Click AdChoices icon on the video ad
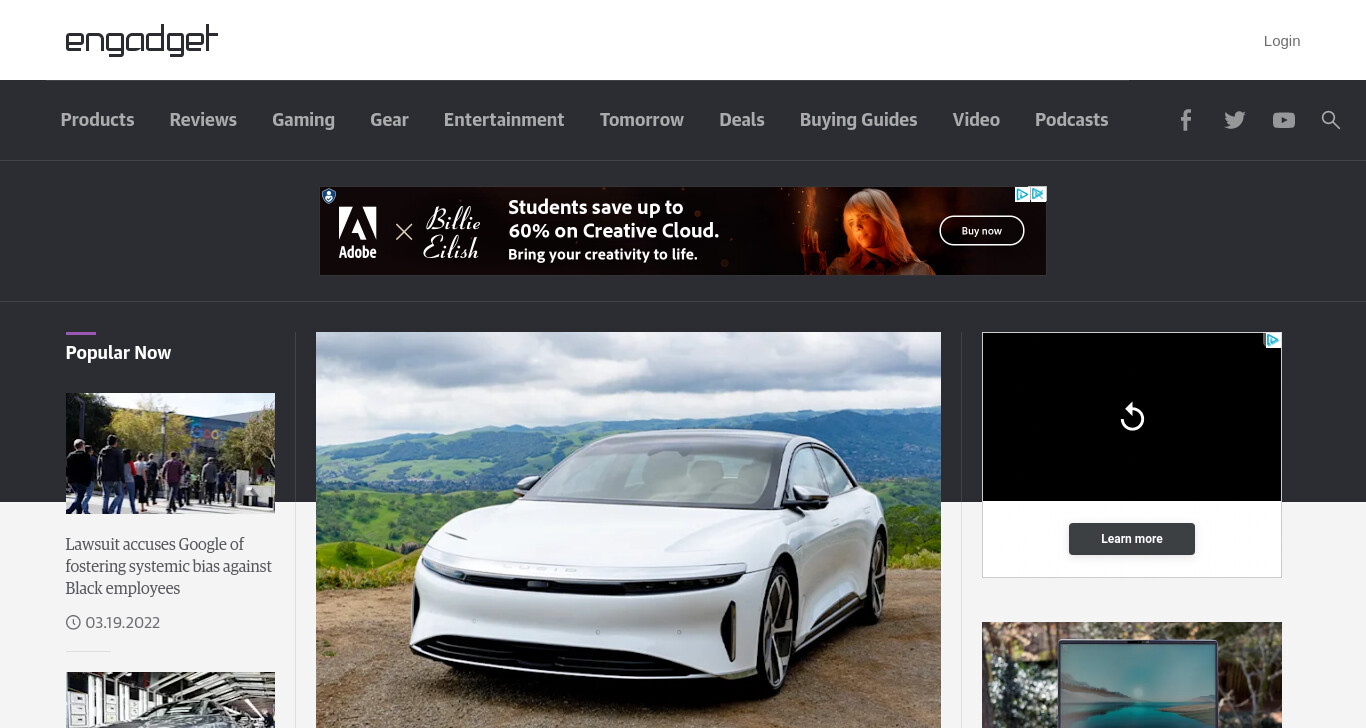The width and height of the screenshot is (1366, 728). (1273, 340)
